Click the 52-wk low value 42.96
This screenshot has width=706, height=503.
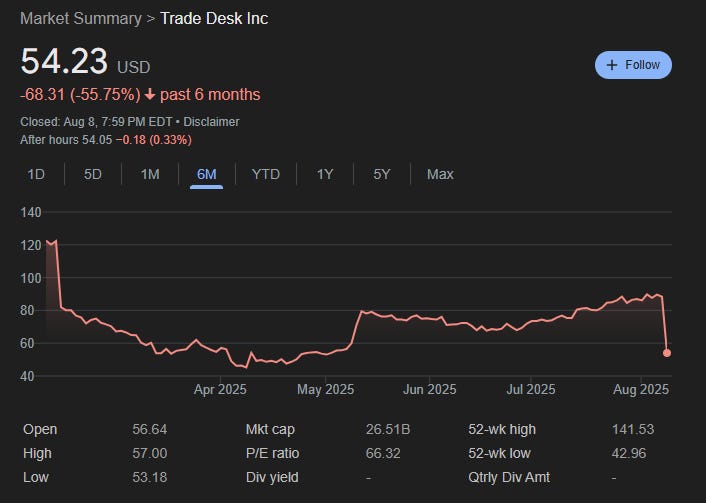click(x=629, y=453)
